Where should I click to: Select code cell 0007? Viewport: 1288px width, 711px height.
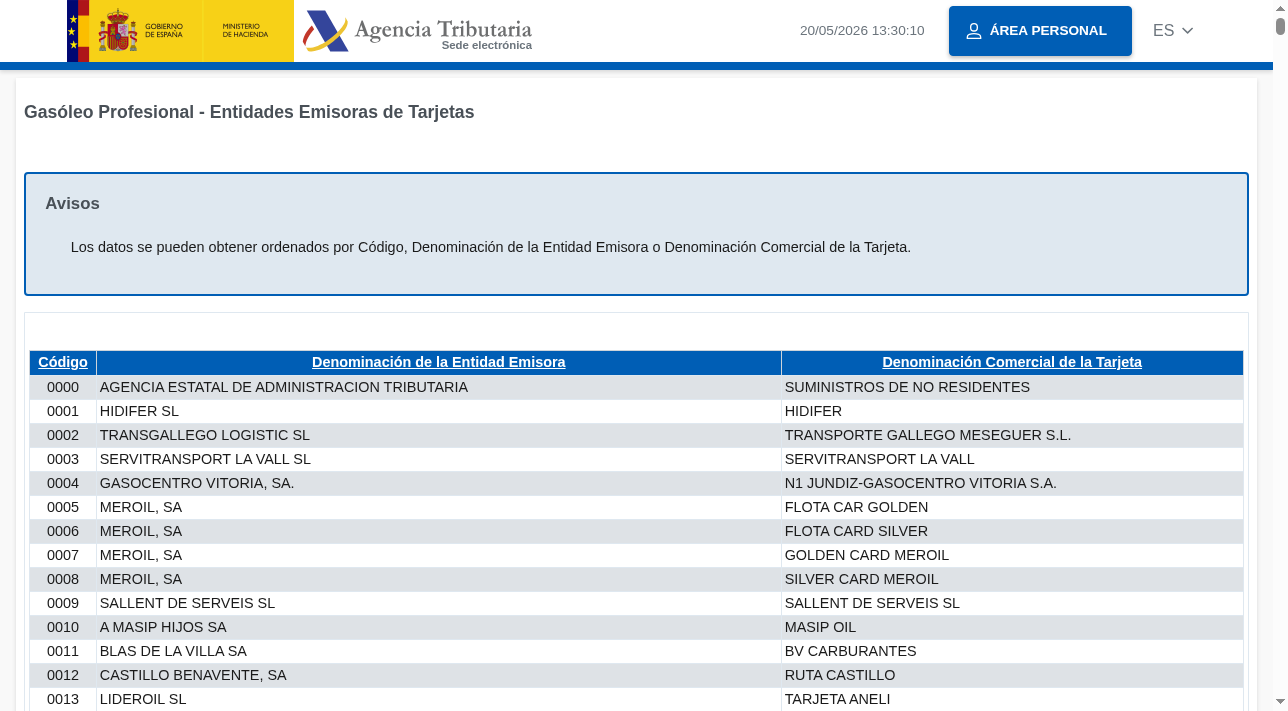click(x=63, y=555)
